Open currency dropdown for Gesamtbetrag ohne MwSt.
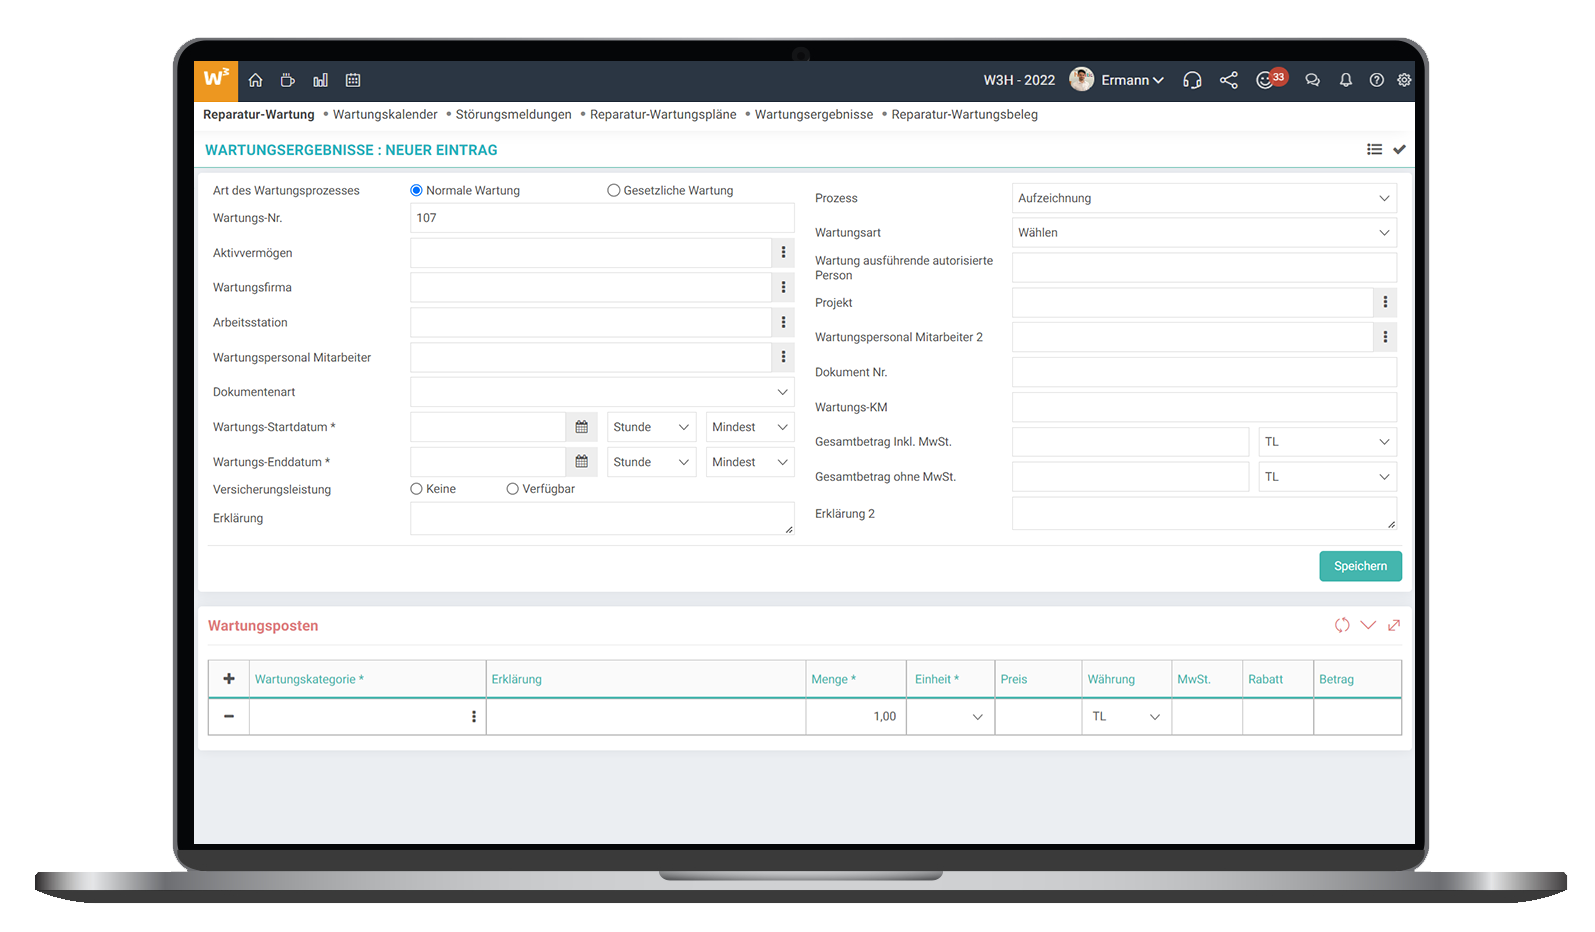 click(x=1327, y=477)
